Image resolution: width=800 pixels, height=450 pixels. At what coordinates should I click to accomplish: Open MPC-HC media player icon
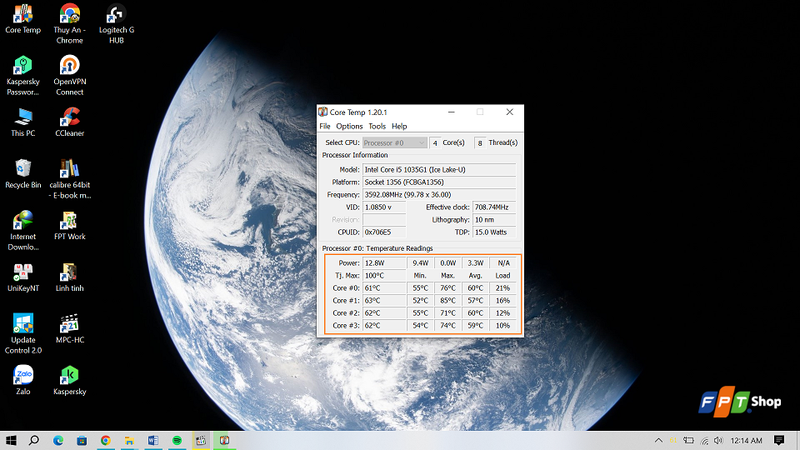pos(69,329)
